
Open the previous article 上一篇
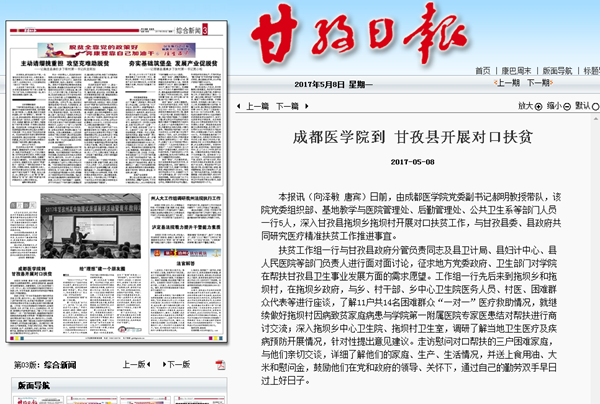pyautogui.click(x=257, y=106)
